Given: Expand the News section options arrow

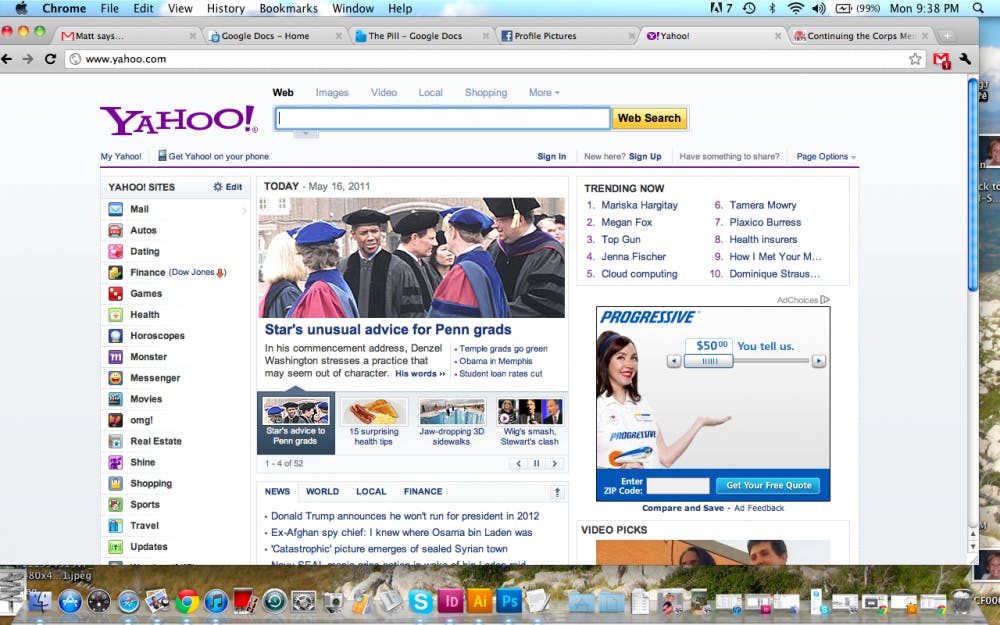Looking at the screenshot, I should pyautogui.click(x=557, y=491).
